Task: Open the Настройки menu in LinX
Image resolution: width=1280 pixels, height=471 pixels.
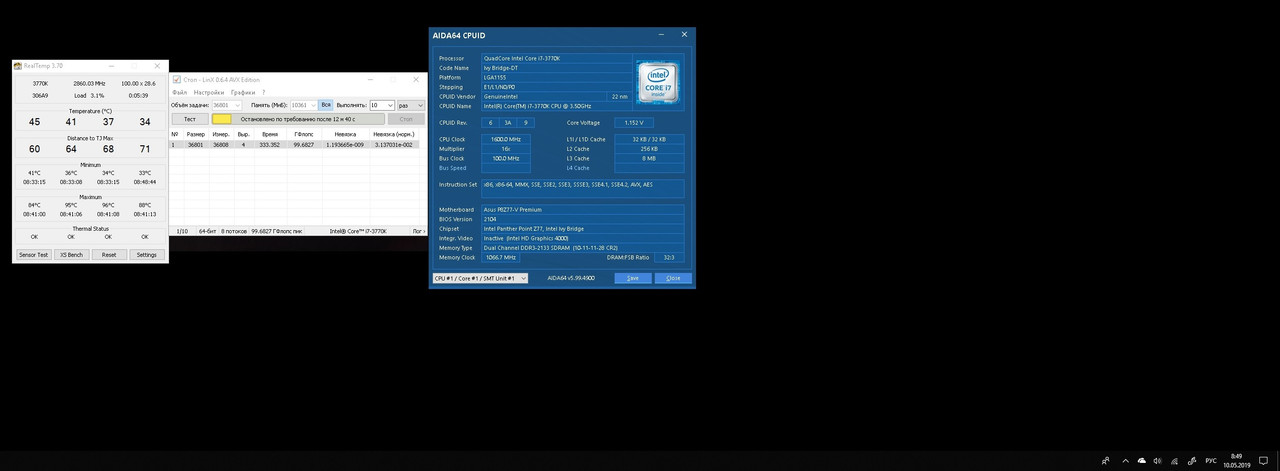Action: [x=209, y=92]
